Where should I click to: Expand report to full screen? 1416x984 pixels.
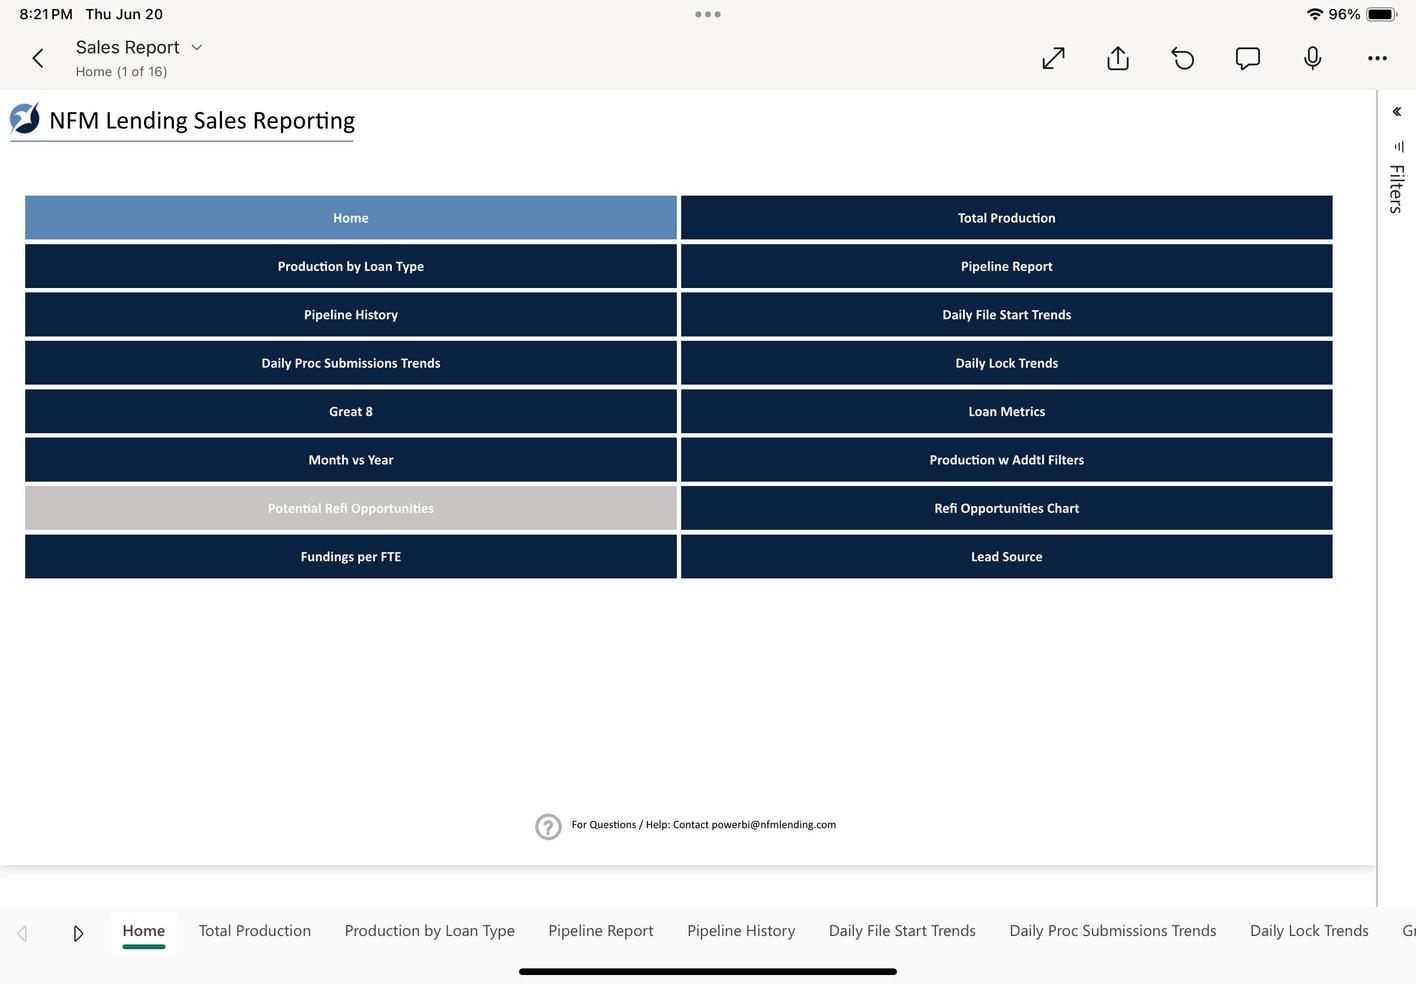tap(1053, 59)
